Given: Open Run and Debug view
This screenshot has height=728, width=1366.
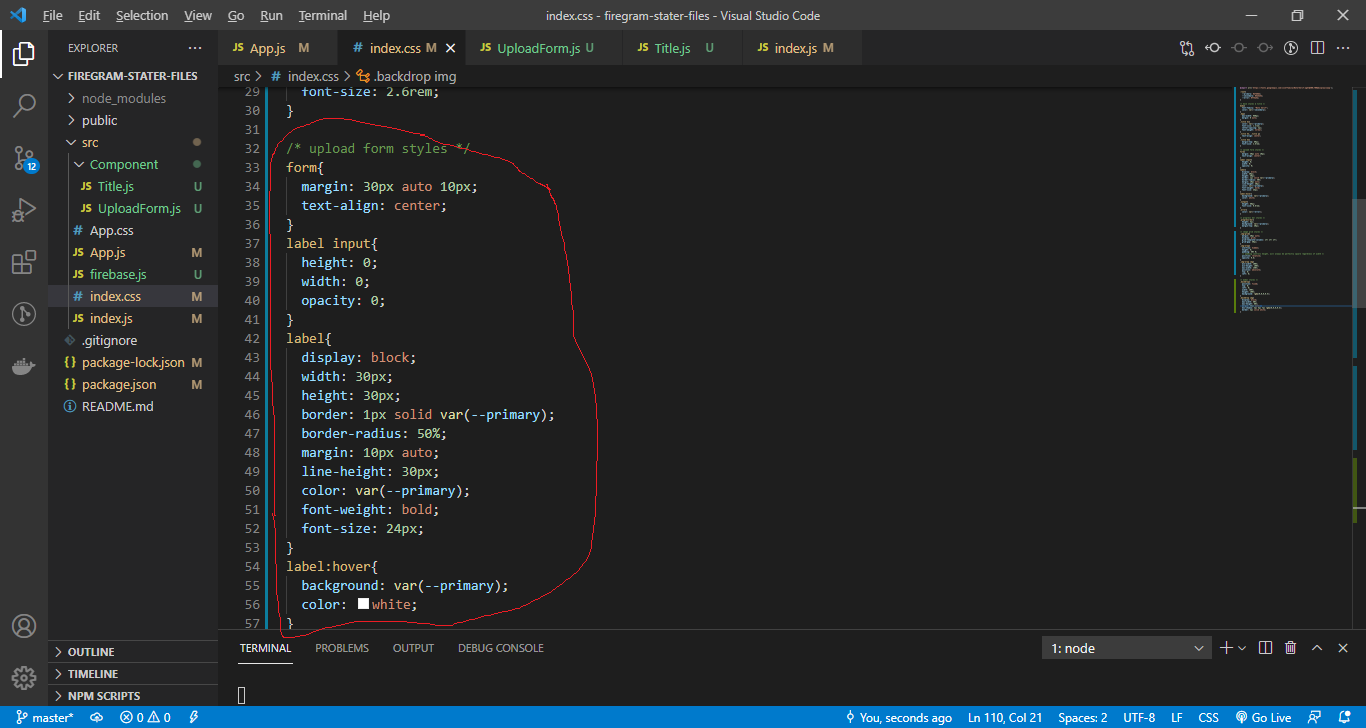Looking at the screenshot, I should click(24, 210).
